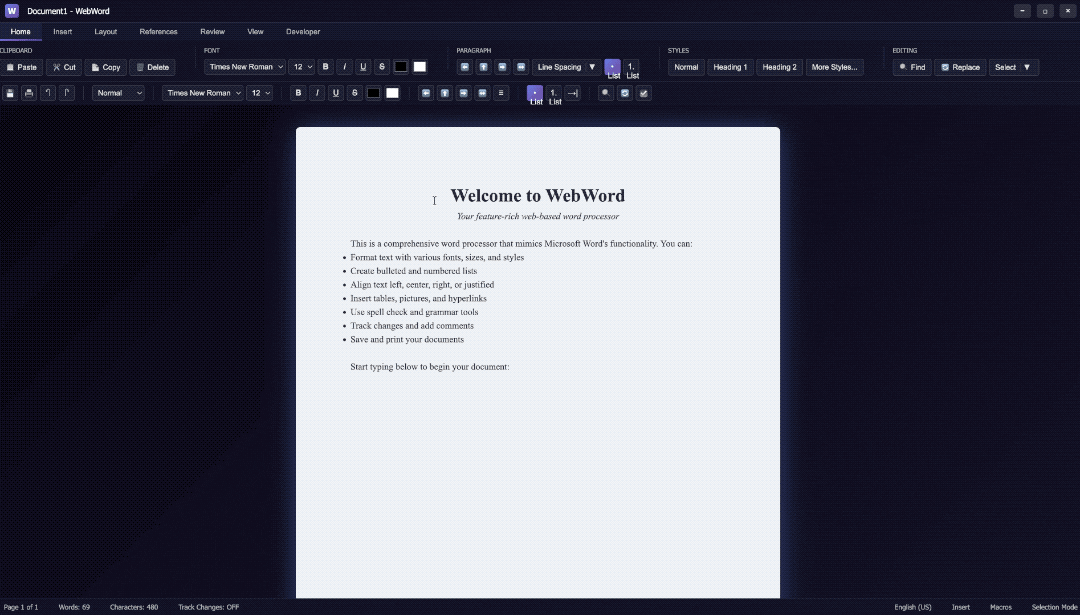Image resolution: width=1080 pixels, height=615 pixels.
Task: Apply the Normal style button in Styles
Action: (686, 67)
